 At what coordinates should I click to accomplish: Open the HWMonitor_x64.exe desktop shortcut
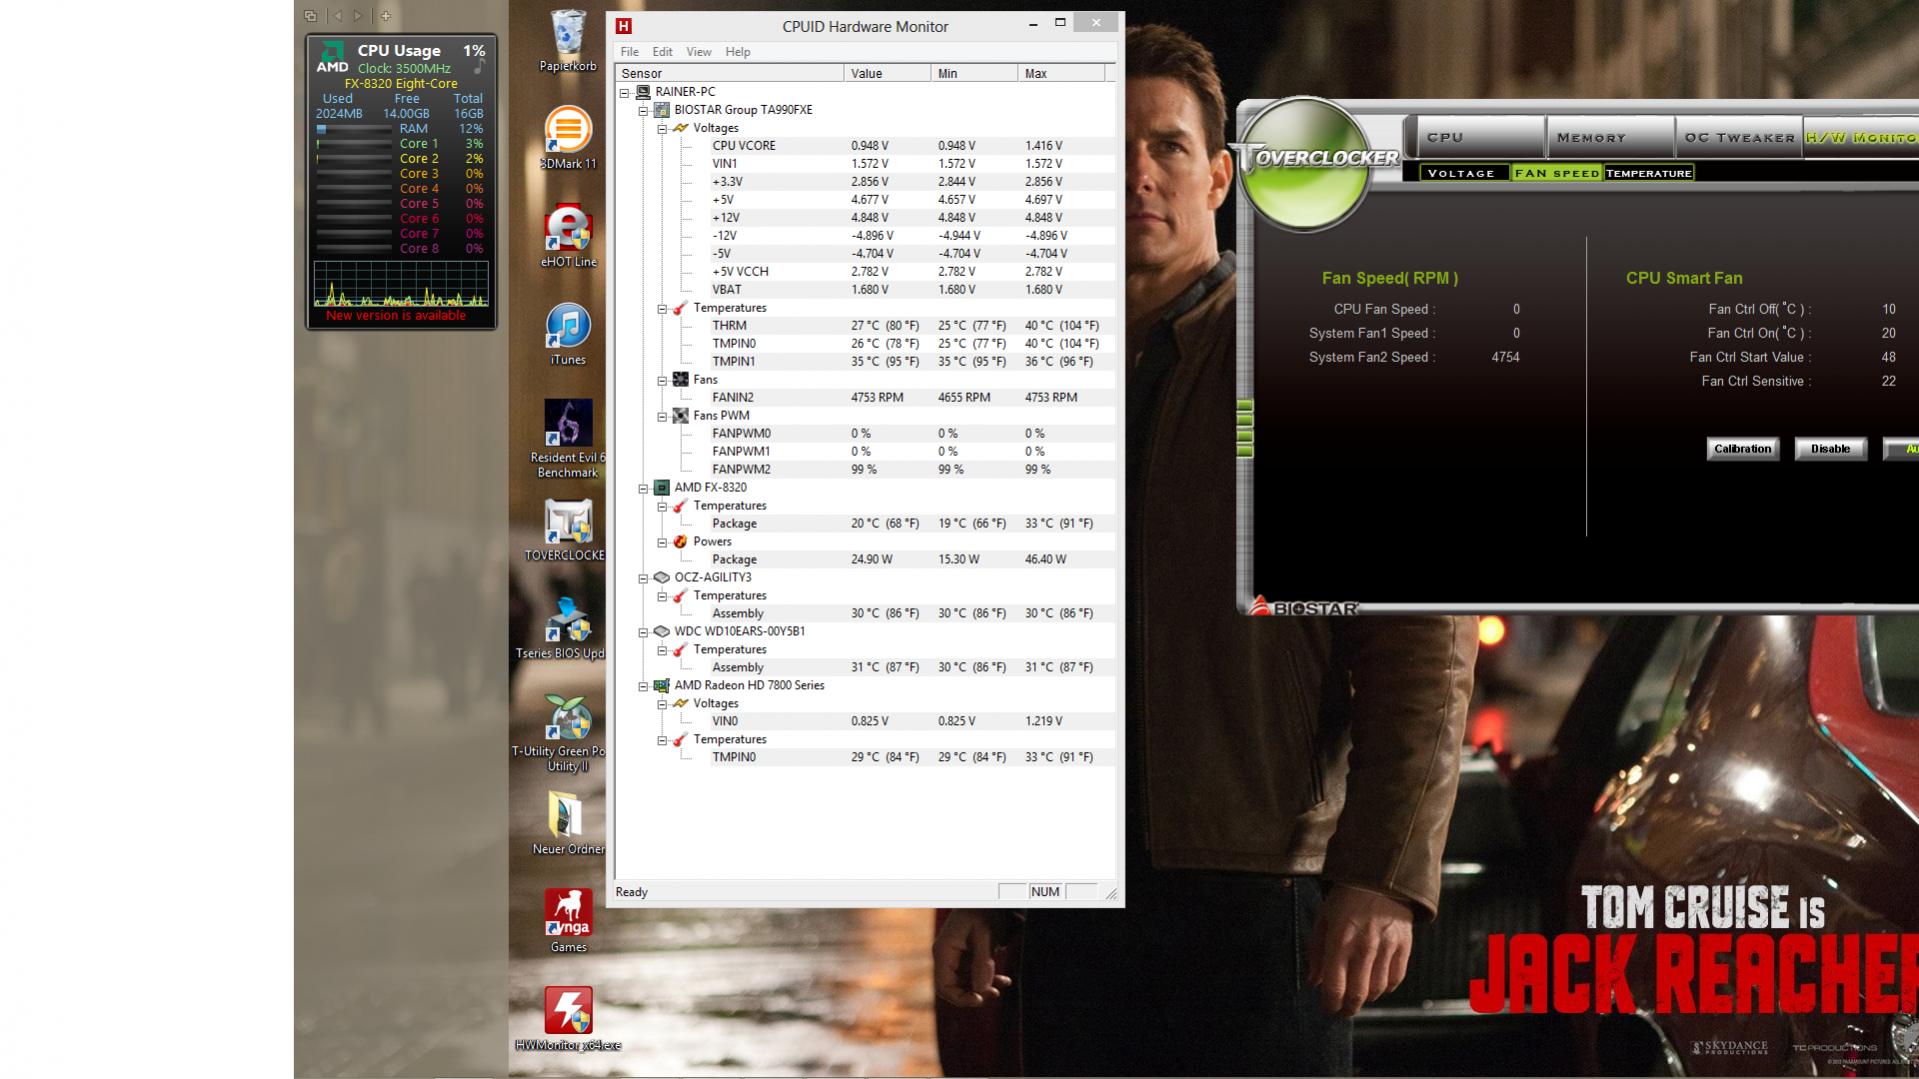pyautogui.click(x=568, y=1018)
